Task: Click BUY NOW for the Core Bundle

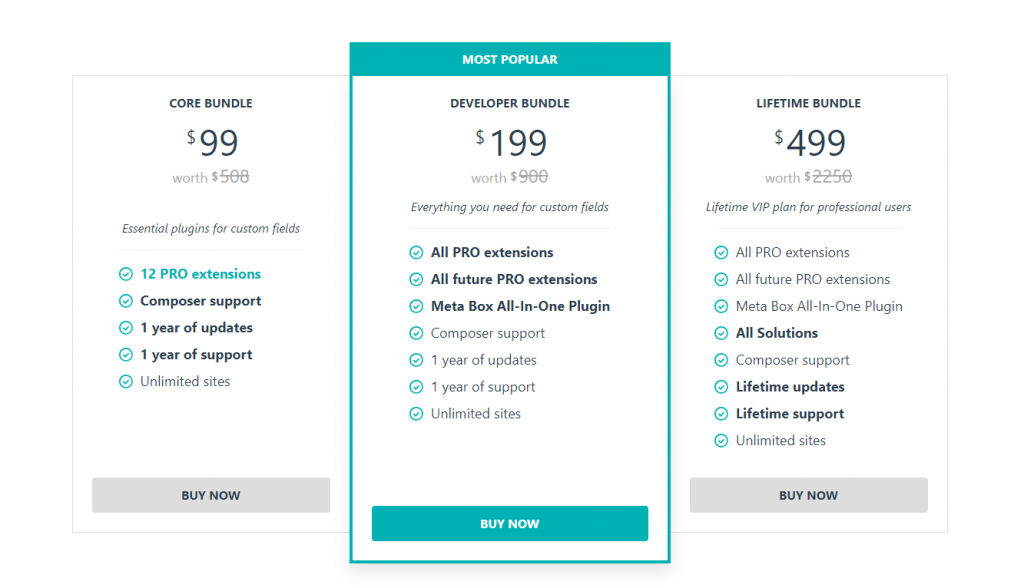Action: pos(211,495)
